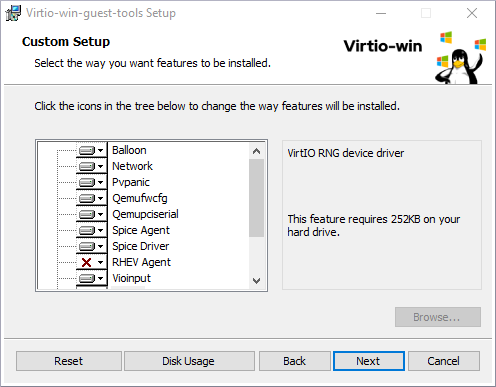
Task: Open install-state dropdown icon for Pvpanic
Action: 92,182
